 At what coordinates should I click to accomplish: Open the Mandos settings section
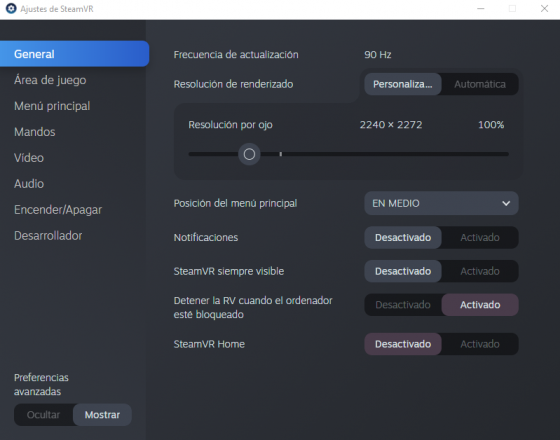point(35,132)
